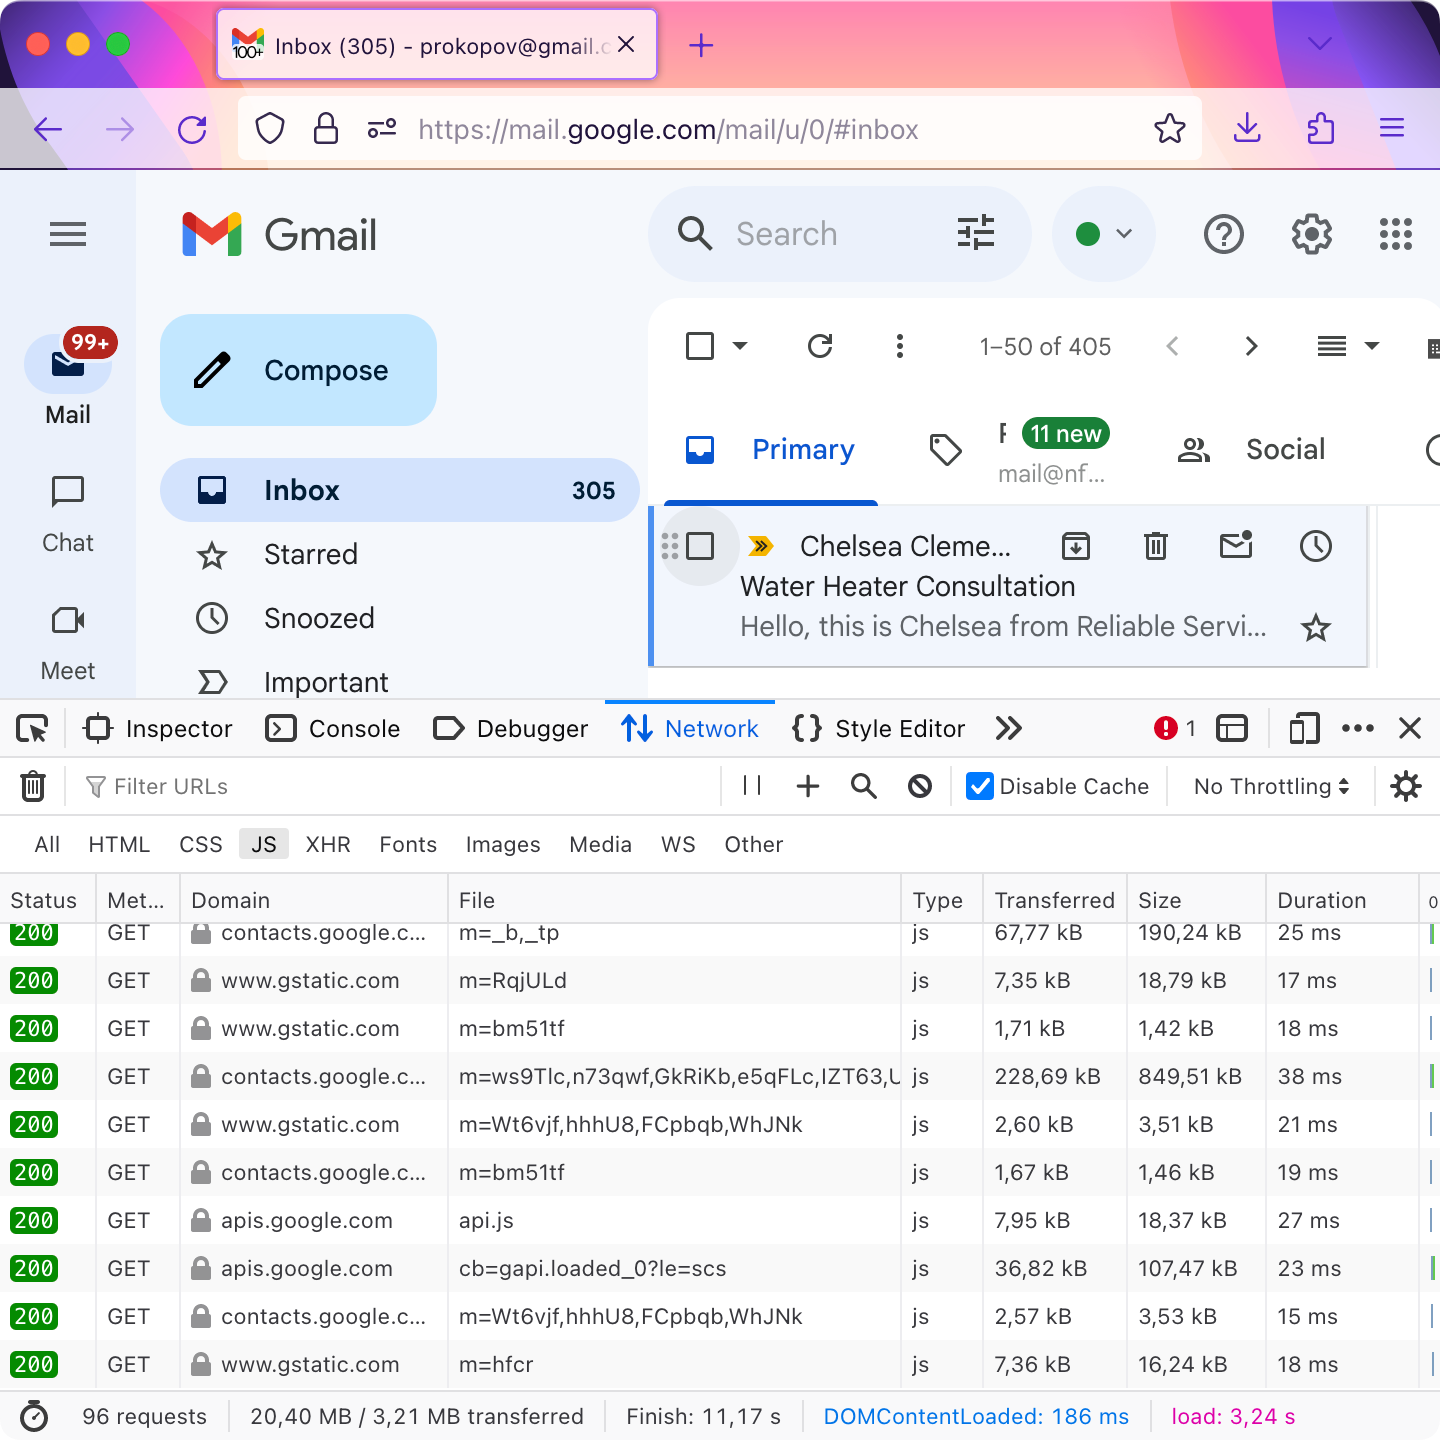The height and width of the screenshot is (1440, 1440).
Task: Click the Filter URLs input field
Action: (400, 787)
